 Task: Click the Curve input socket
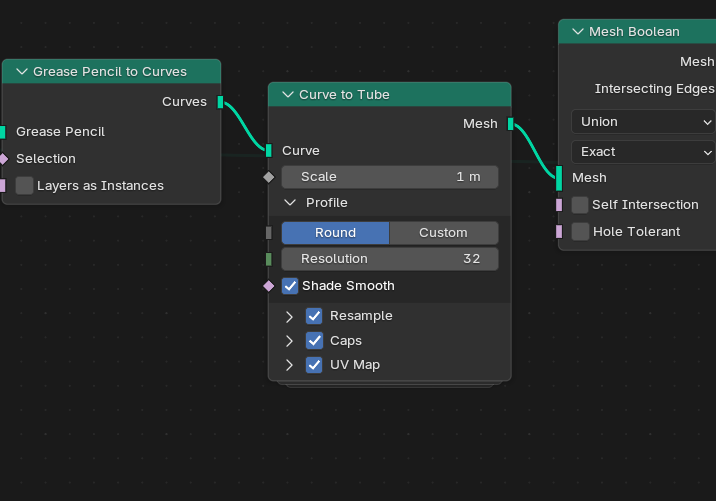pyautogui.click(x=268, y=150)
